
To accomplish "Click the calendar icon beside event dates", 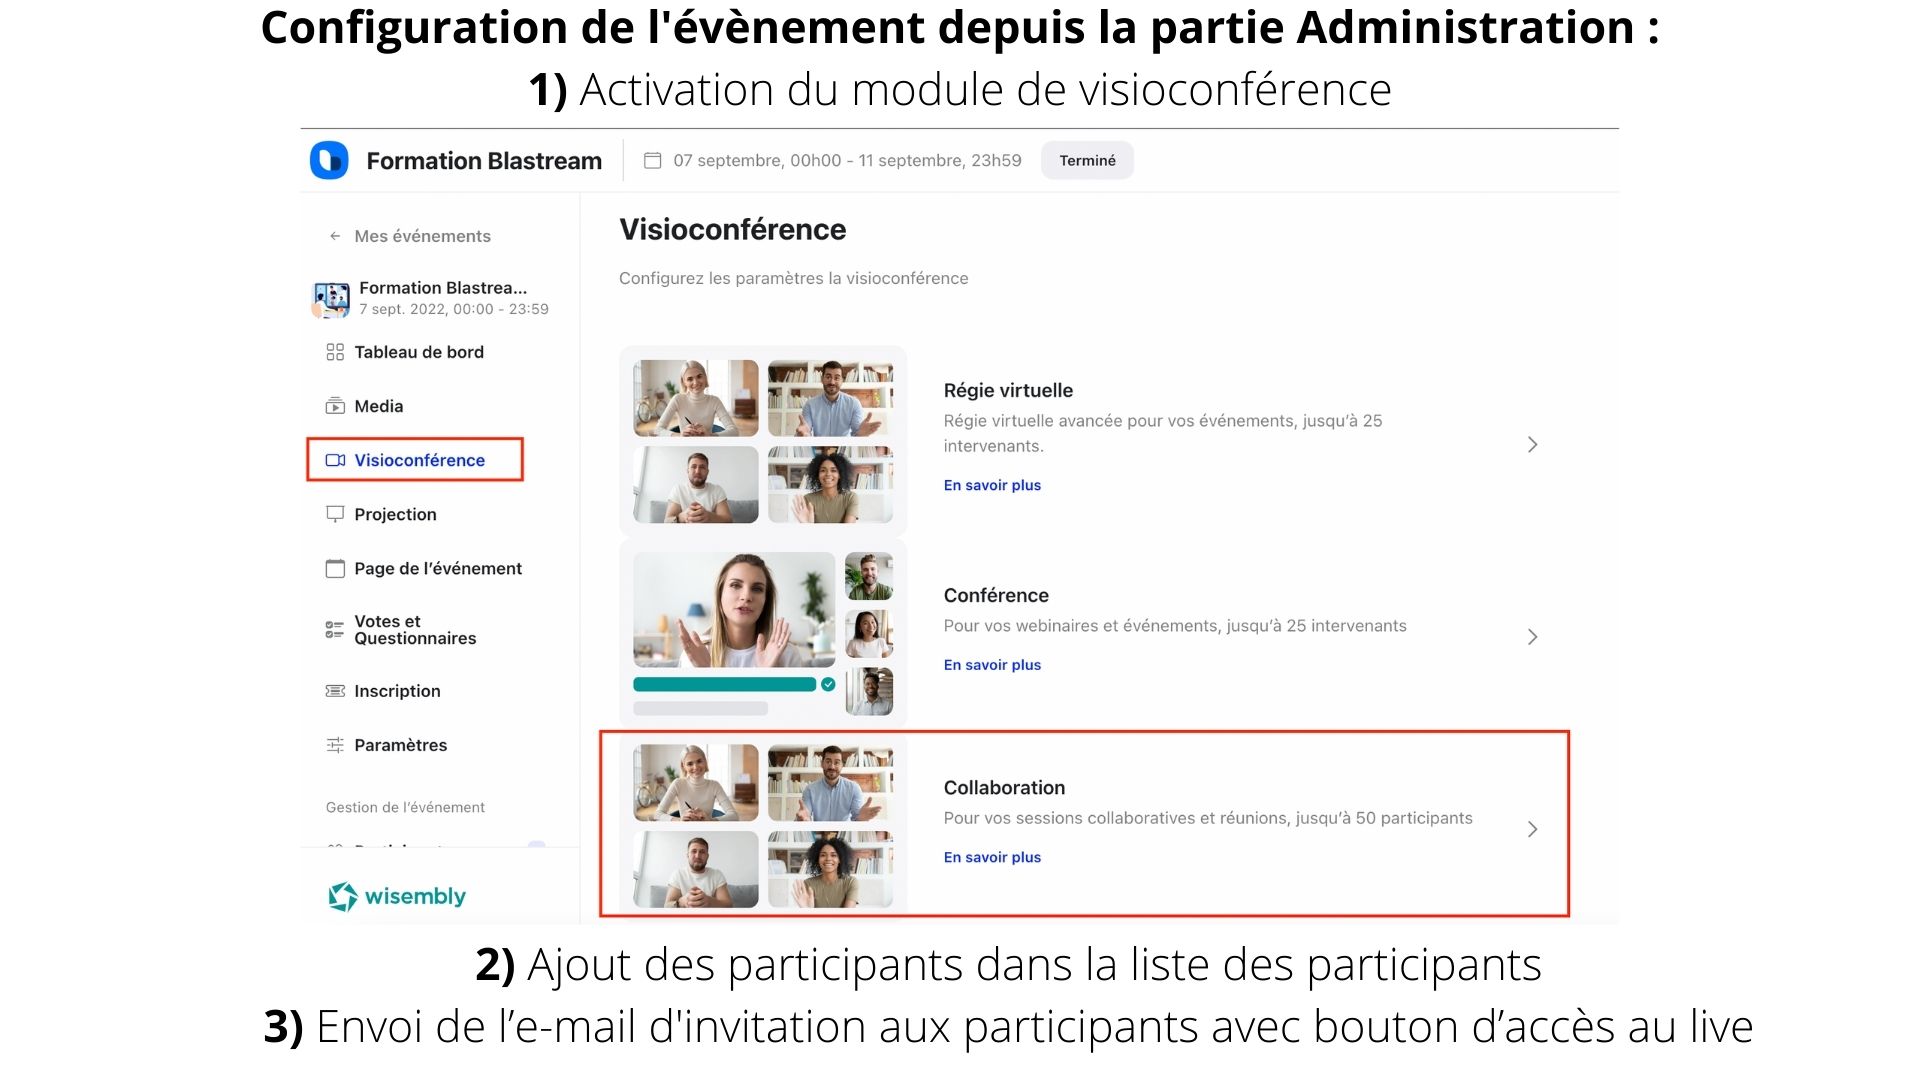I will (652, 160).
